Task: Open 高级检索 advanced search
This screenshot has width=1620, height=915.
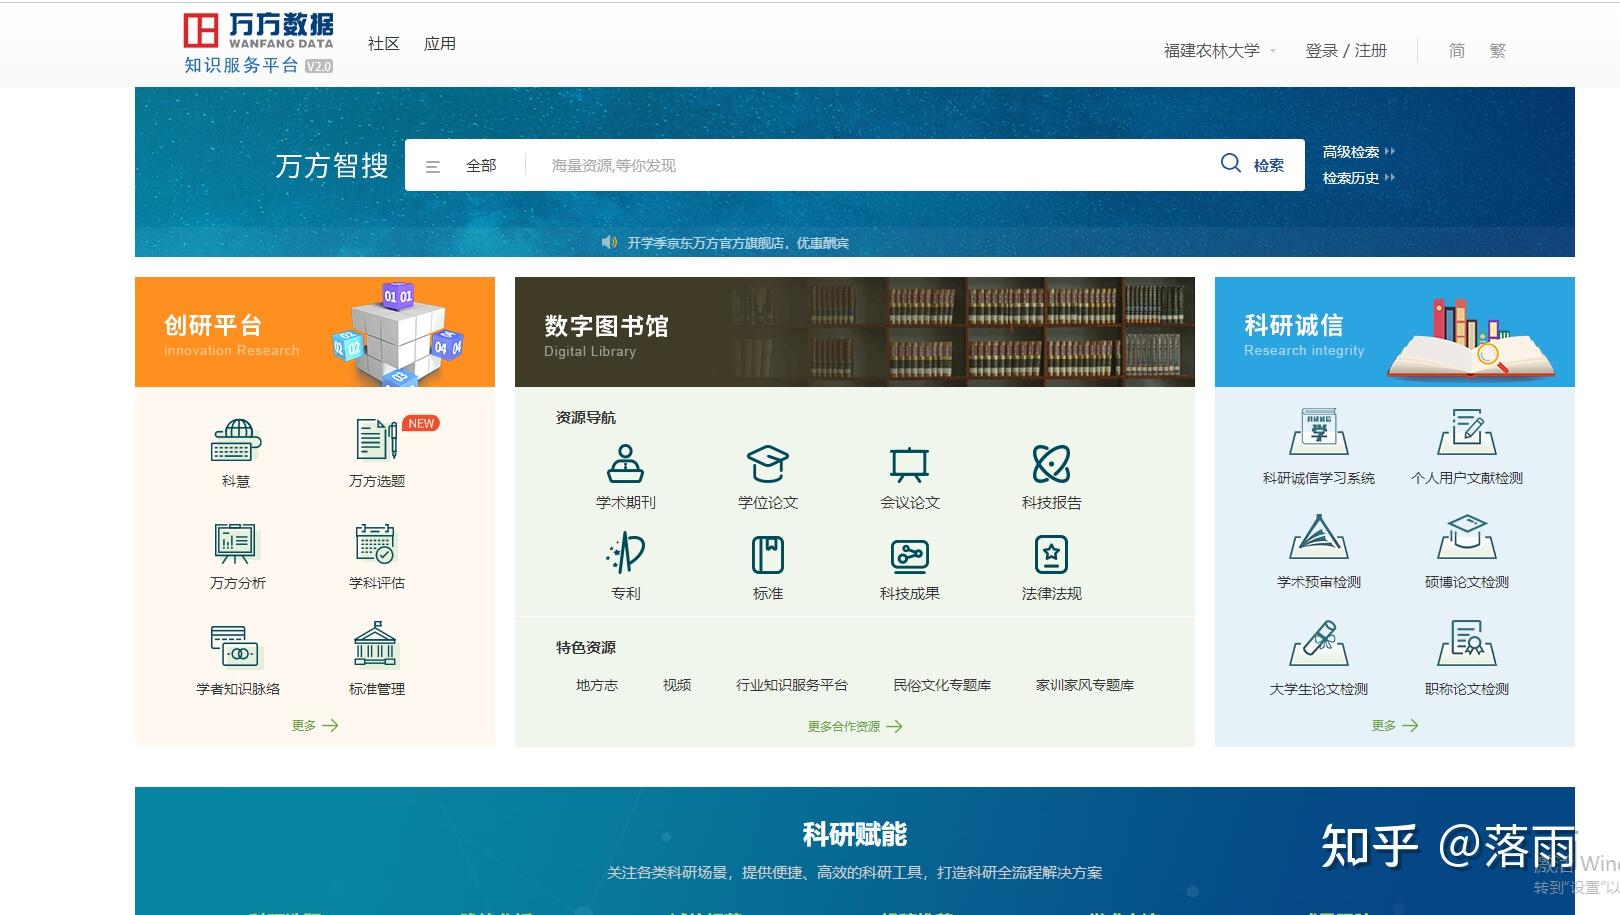Action: click(x=1358, y=152)
